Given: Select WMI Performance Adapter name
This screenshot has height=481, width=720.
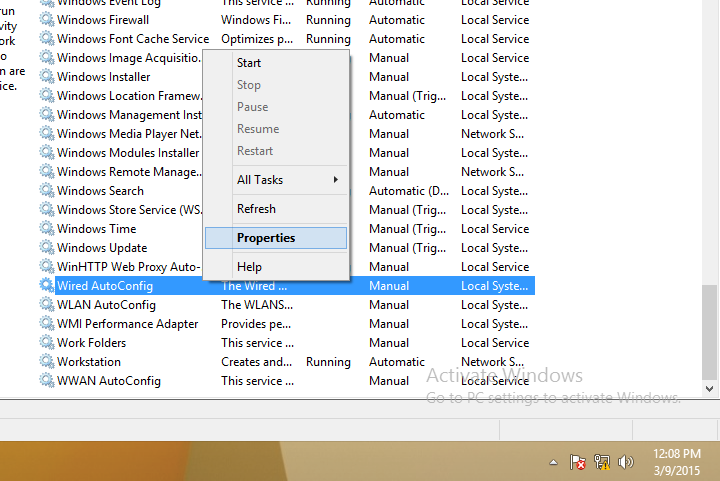Looking at the screenshot, I should coord(127,324).
